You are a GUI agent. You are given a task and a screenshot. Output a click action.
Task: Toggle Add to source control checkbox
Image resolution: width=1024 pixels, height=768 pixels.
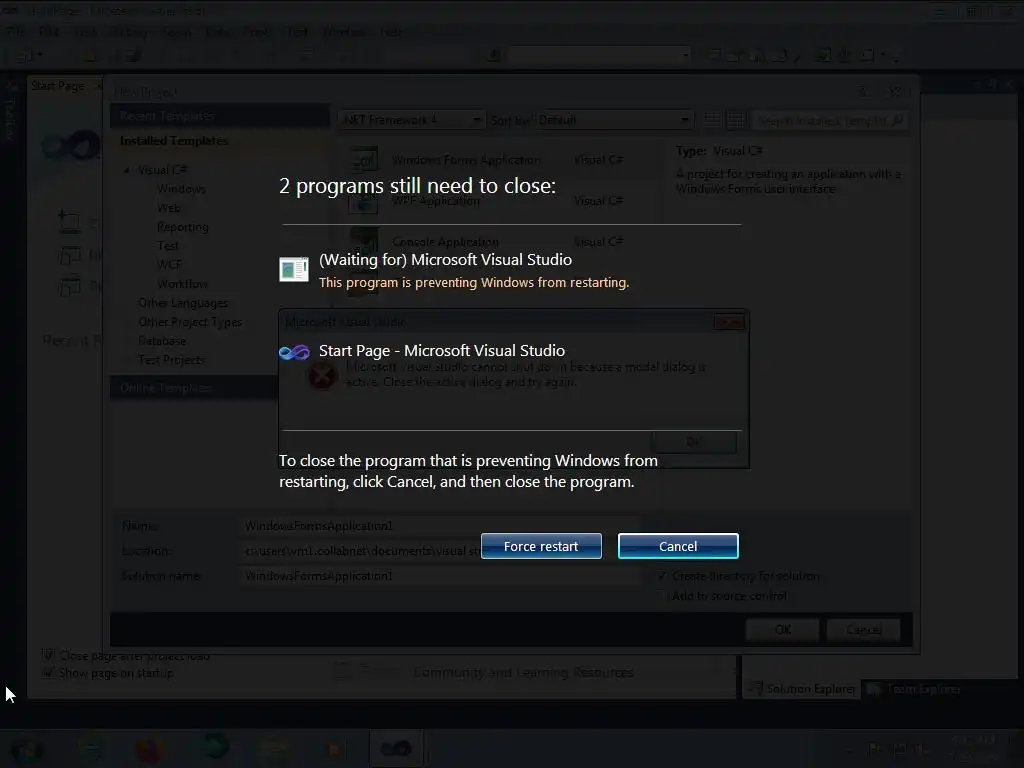click(662, 596)
